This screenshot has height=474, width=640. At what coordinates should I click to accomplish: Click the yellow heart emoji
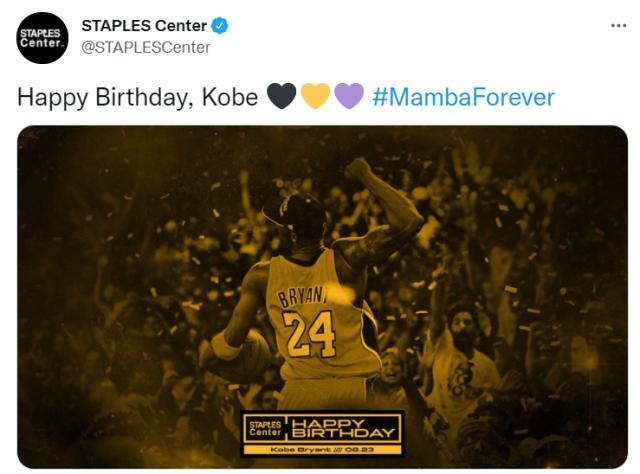[315, 97]
